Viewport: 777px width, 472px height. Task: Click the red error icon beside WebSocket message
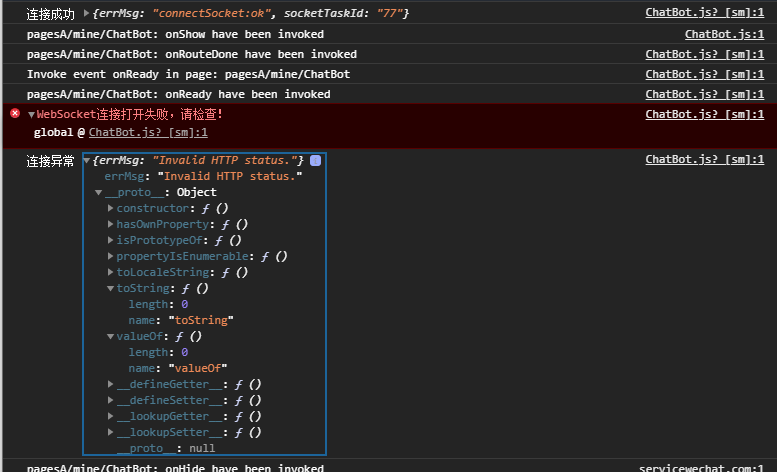15,113
